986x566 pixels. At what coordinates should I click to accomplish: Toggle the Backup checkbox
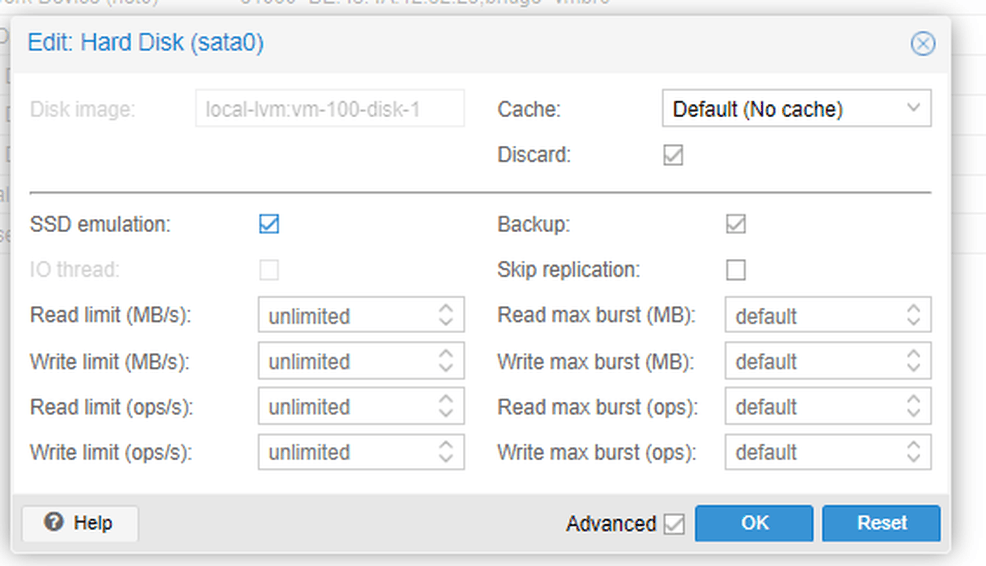coord(736,224)
